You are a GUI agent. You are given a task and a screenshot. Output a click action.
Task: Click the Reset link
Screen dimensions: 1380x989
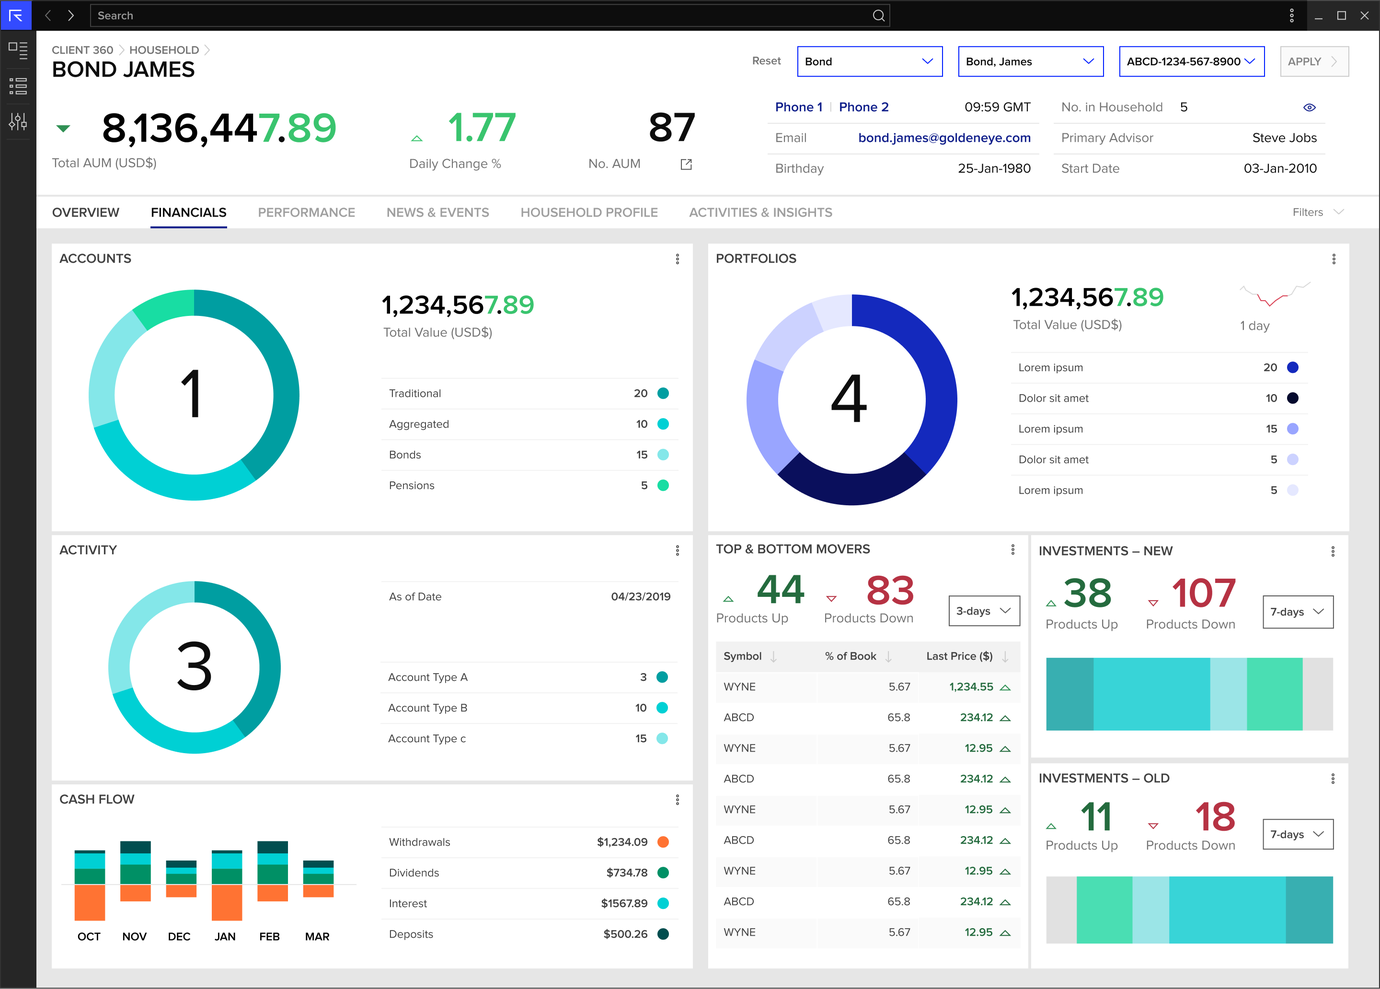point(767,61)
